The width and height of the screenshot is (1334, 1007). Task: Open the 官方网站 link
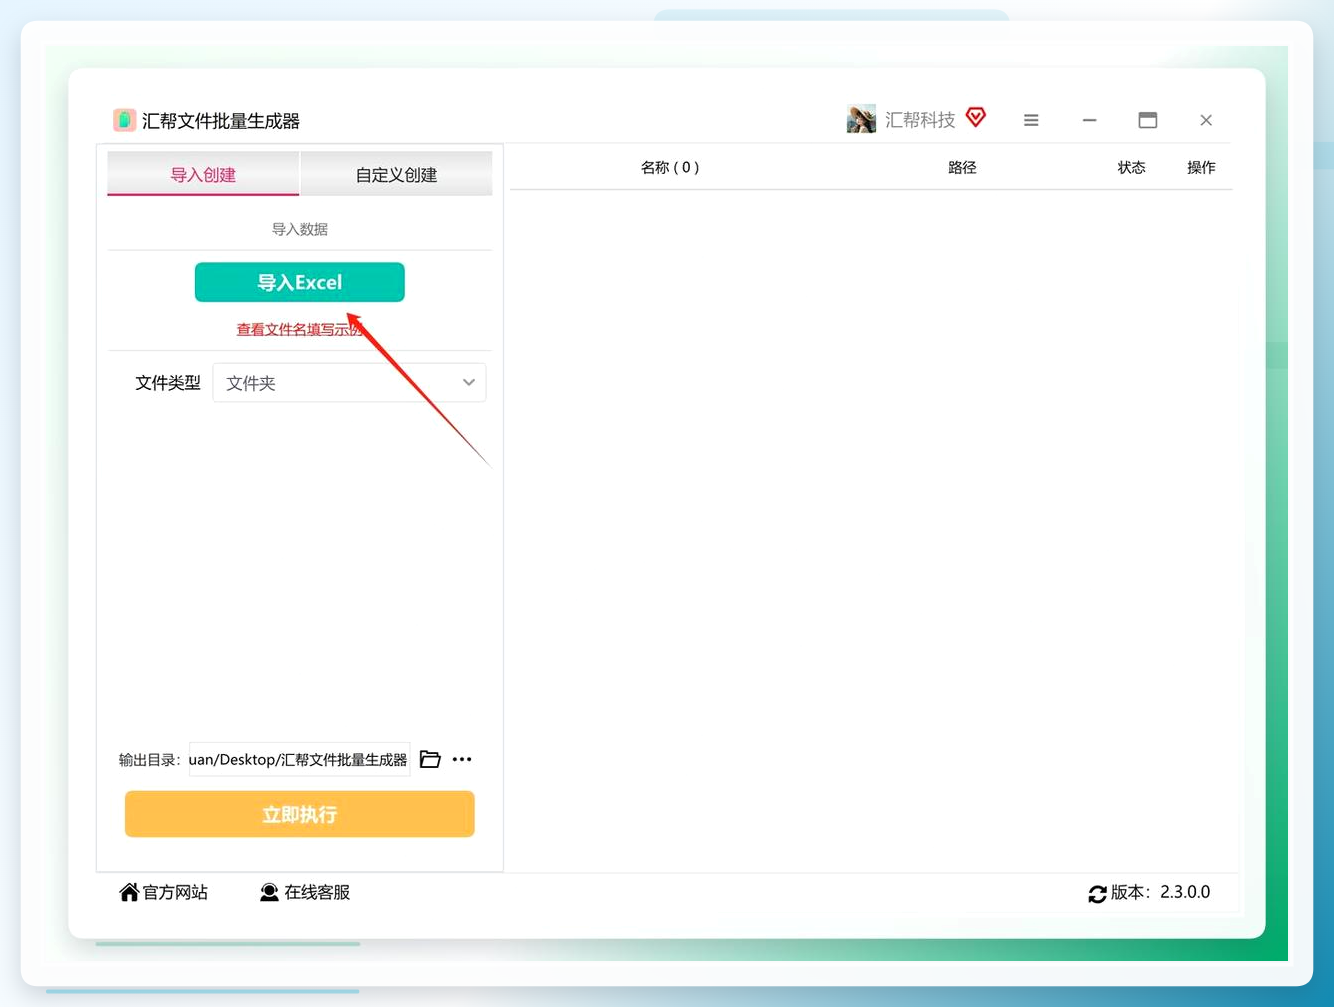coord(175,892)
